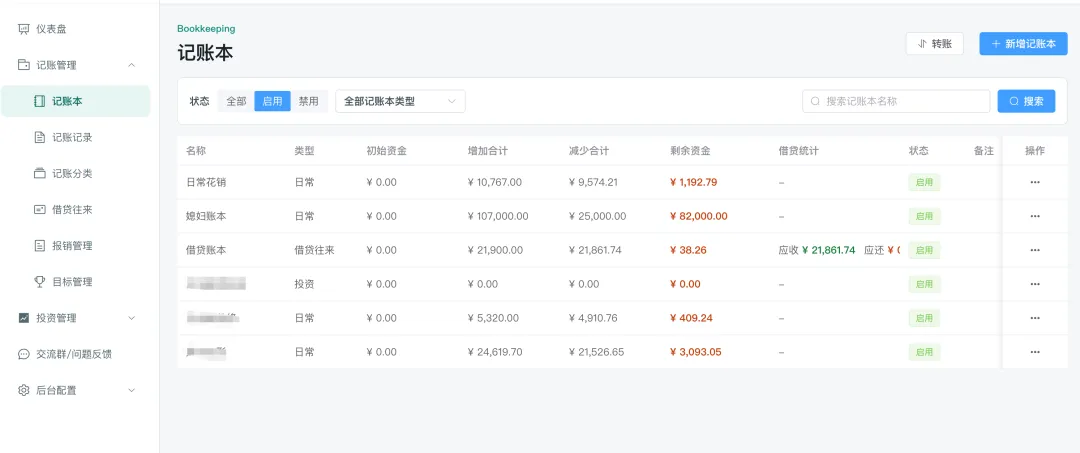The height and width of the screenshot is (453, 1080).
Task: Click the magnifier icon in the search box
Action: pos(816,101)
